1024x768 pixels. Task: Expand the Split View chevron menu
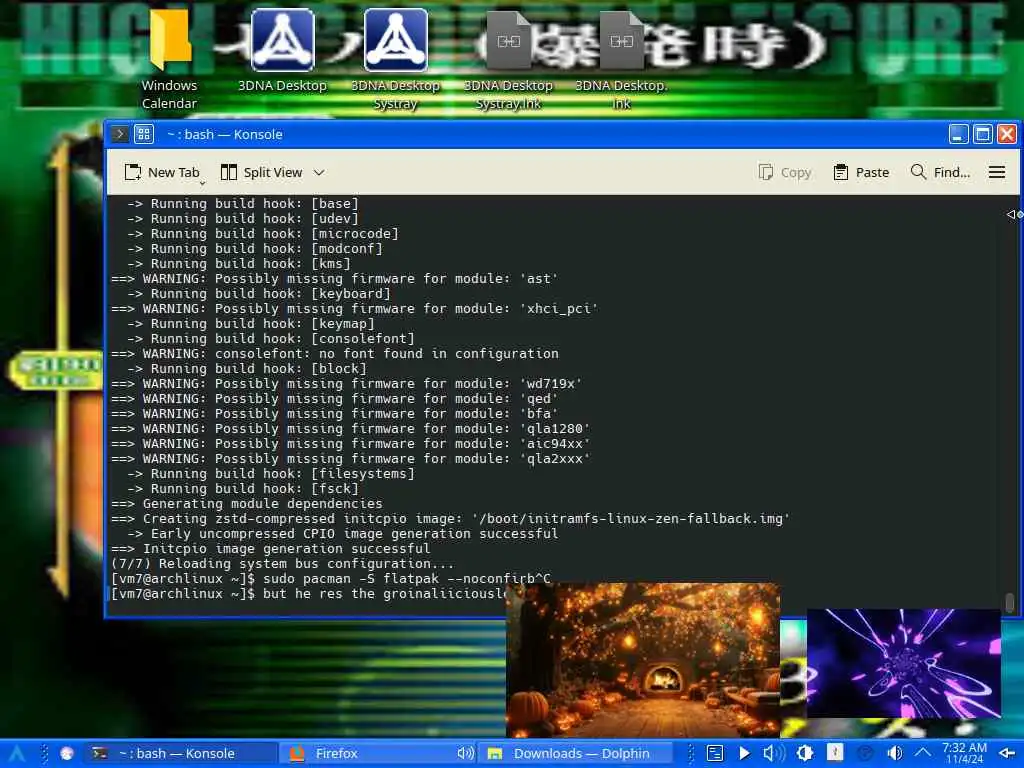(x=319, y=172)
